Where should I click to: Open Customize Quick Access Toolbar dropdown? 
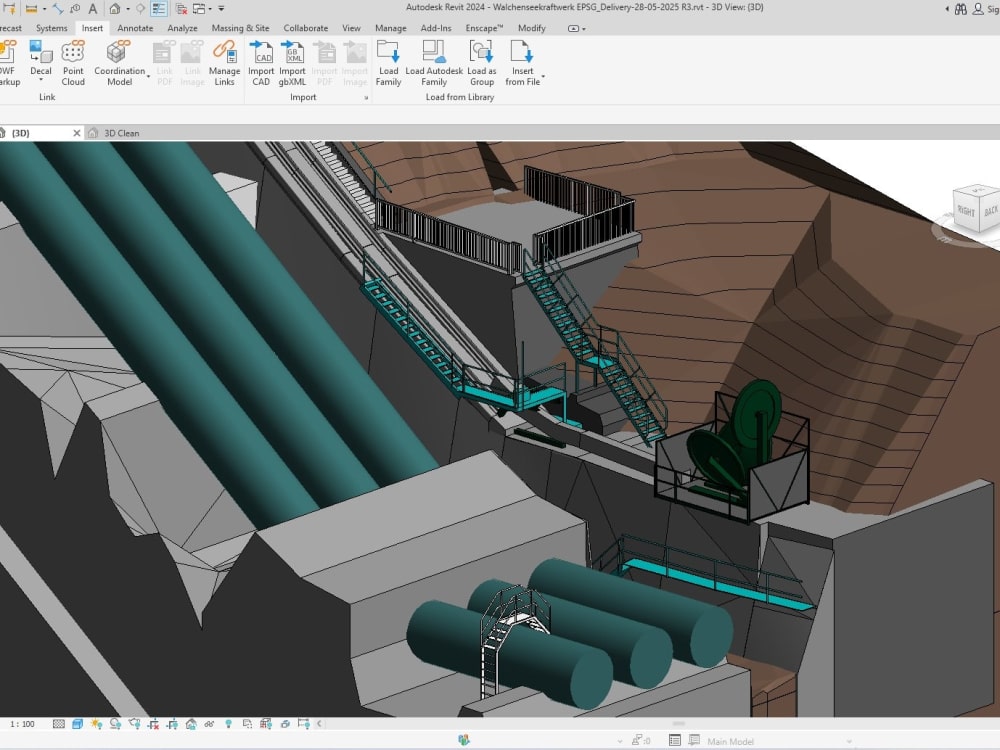[221, 8]
